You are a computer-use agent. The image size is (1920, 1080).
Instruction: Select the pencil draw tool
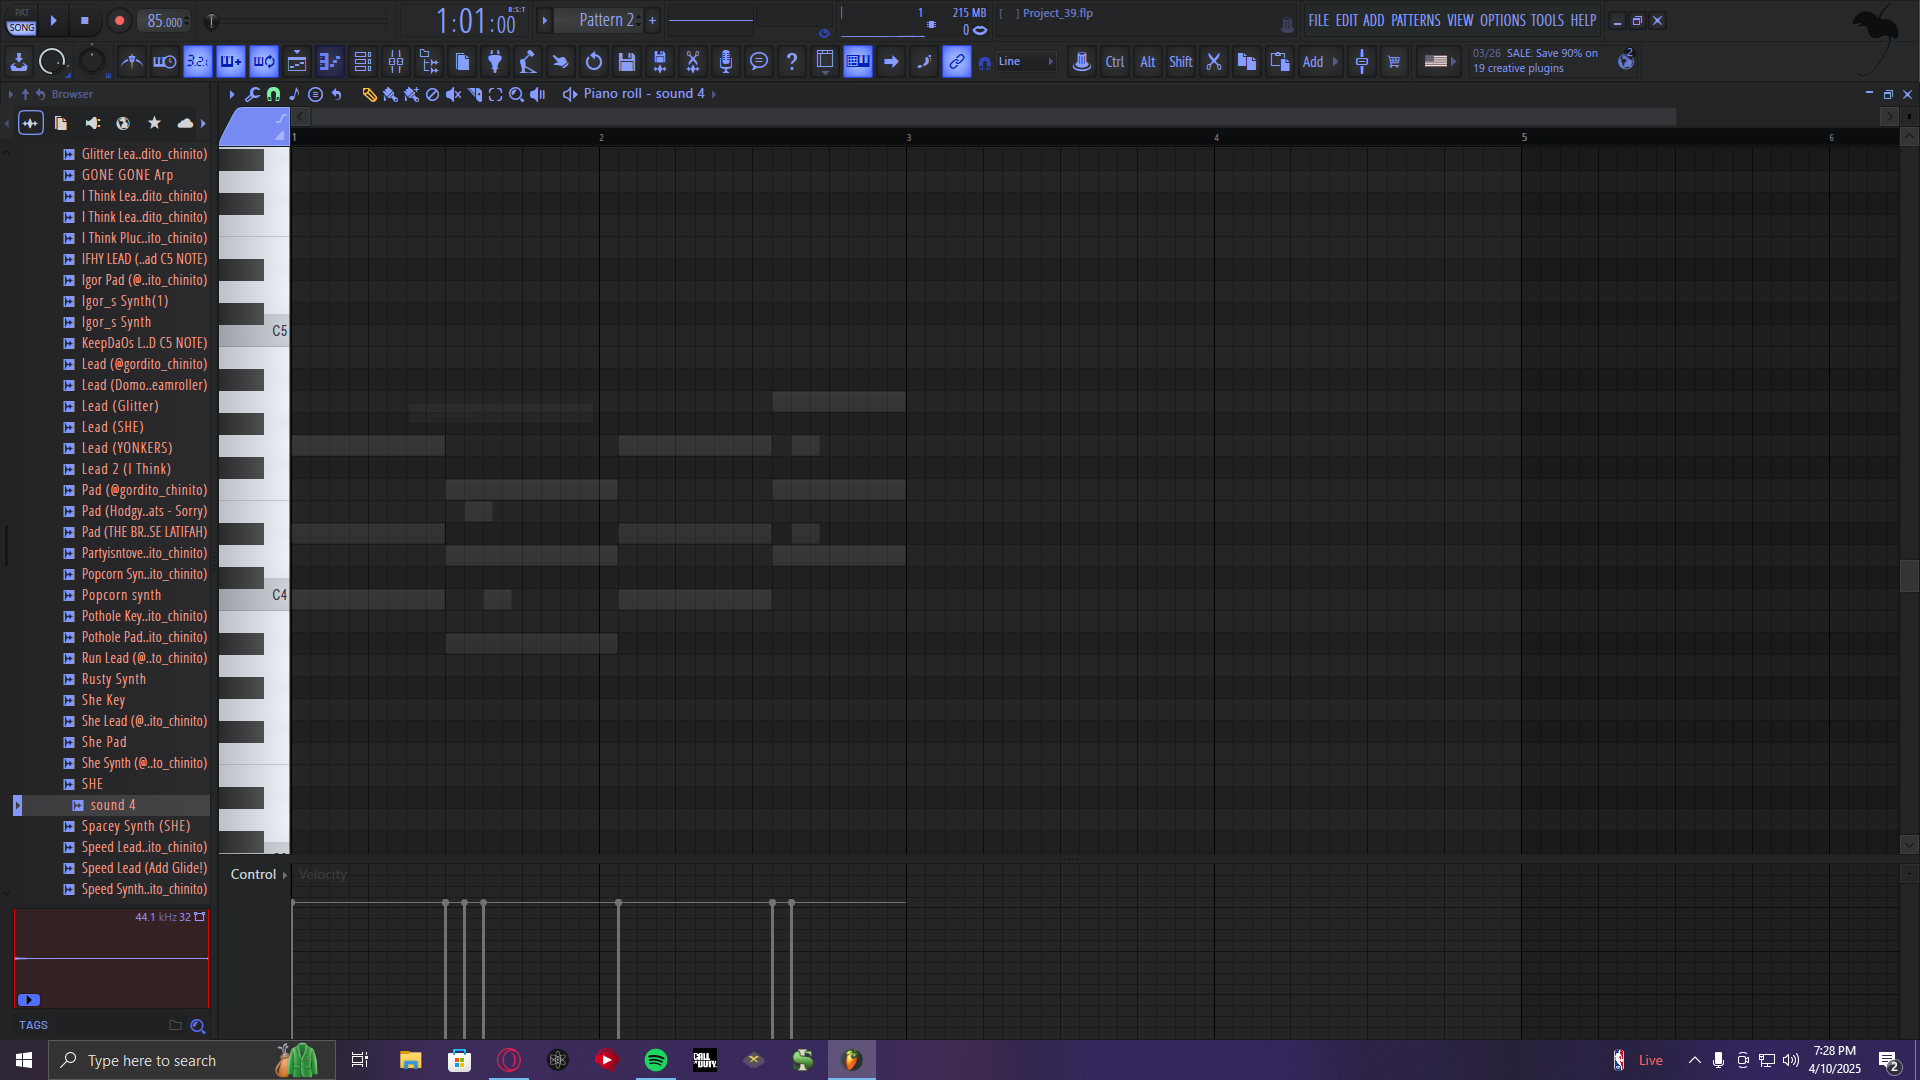369,94
